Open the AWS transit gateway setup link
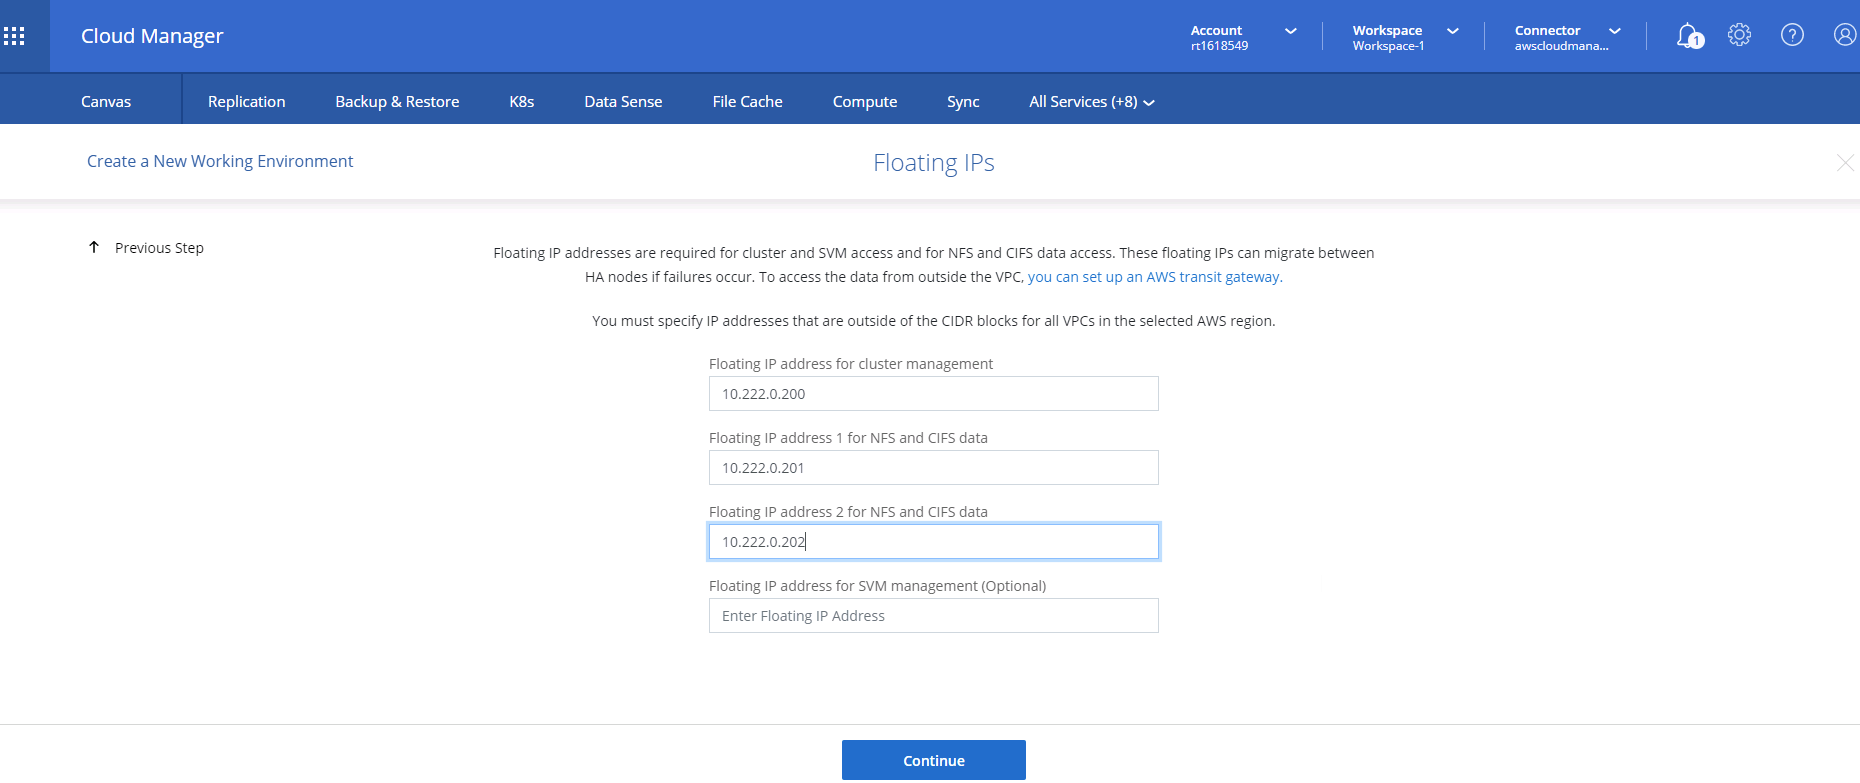The width and height of the screenshot is (1860, 783). [x=1154, y=277]
